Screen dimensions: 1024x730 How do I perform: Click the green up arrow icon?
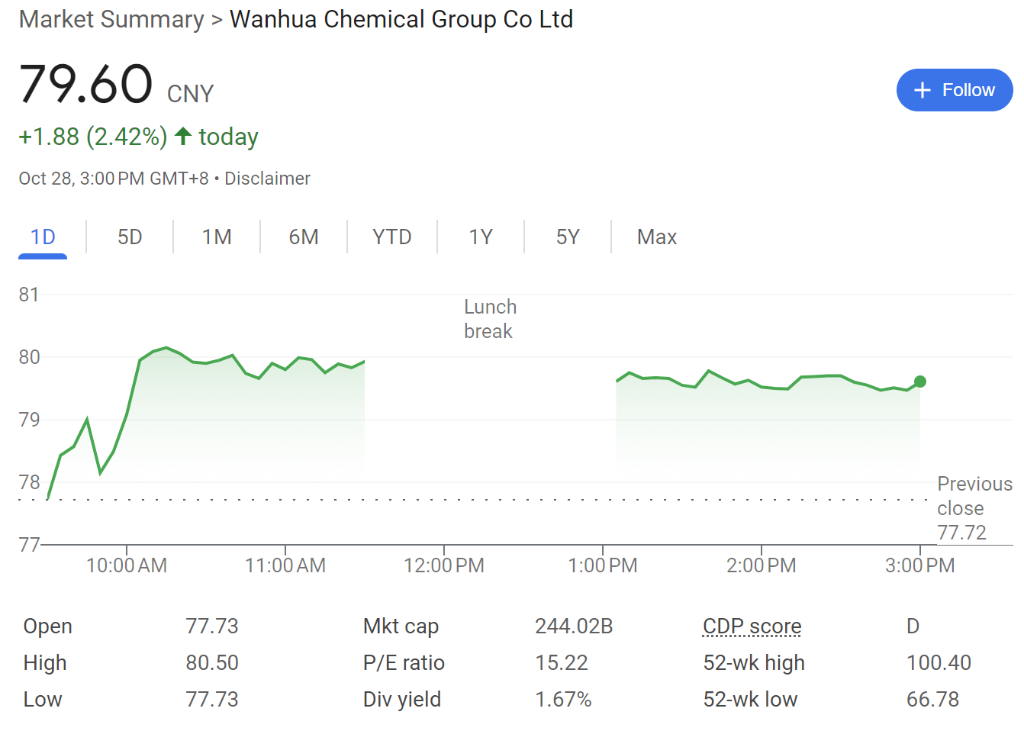coord(183,136)
